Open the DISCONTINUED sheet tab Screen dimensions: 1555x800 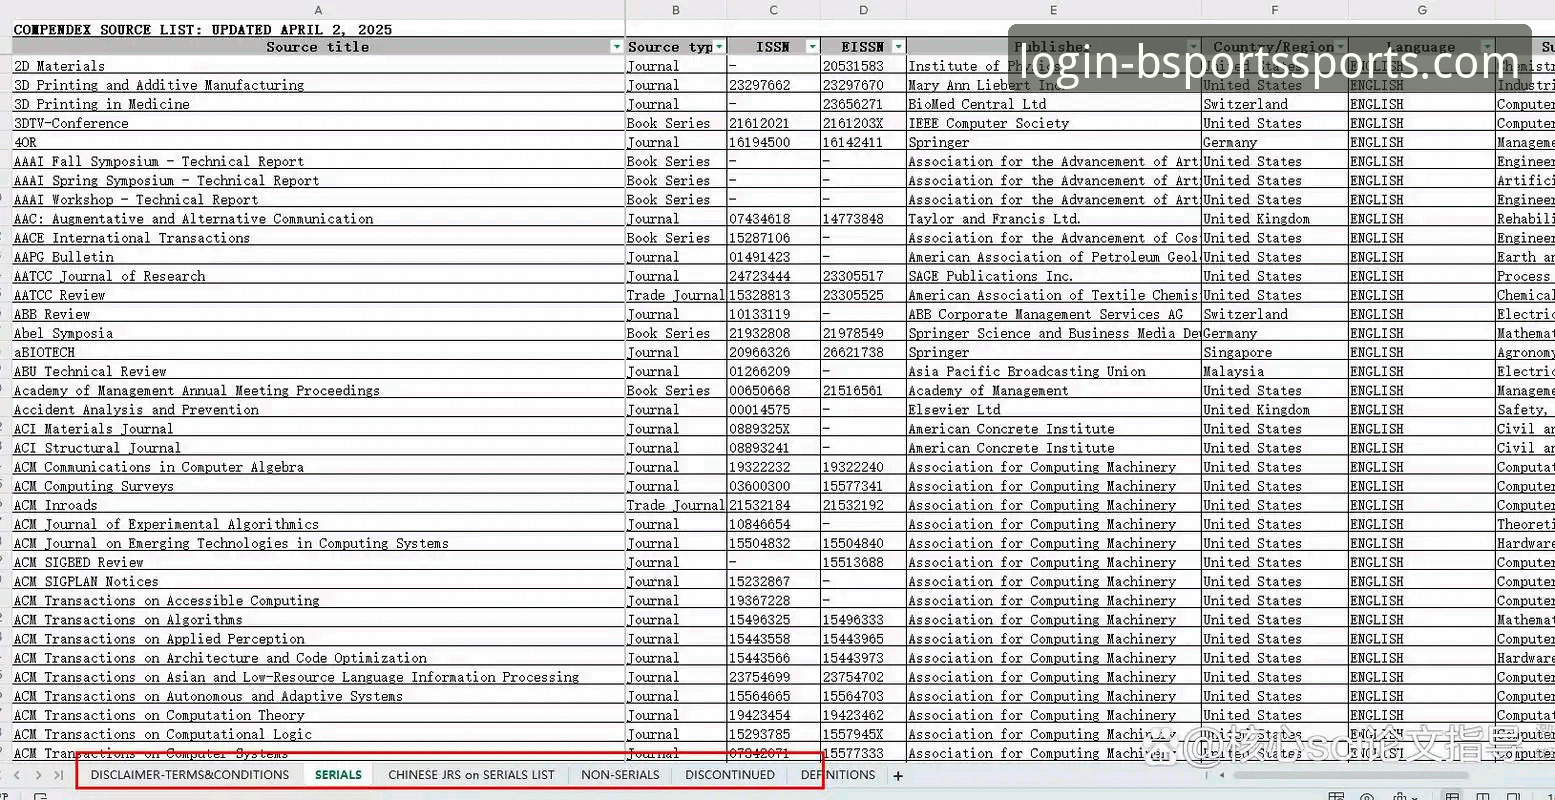730,775
